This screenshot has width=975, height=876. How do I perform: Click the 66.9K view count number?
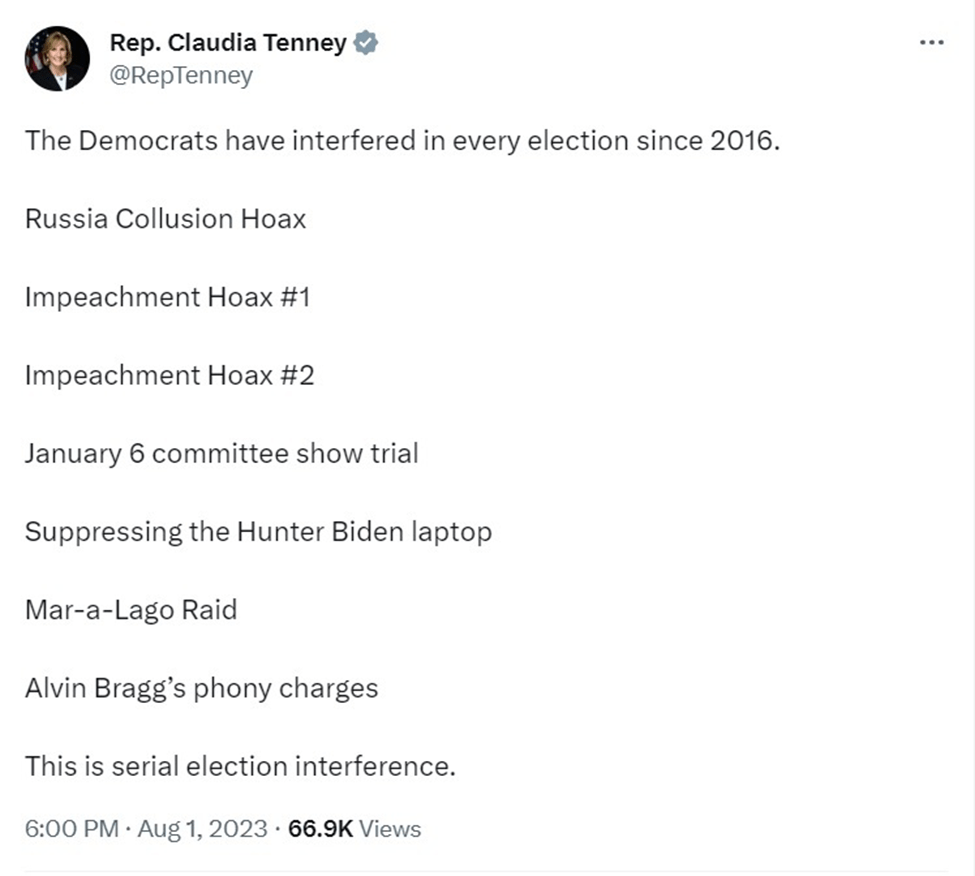[319, 829]
